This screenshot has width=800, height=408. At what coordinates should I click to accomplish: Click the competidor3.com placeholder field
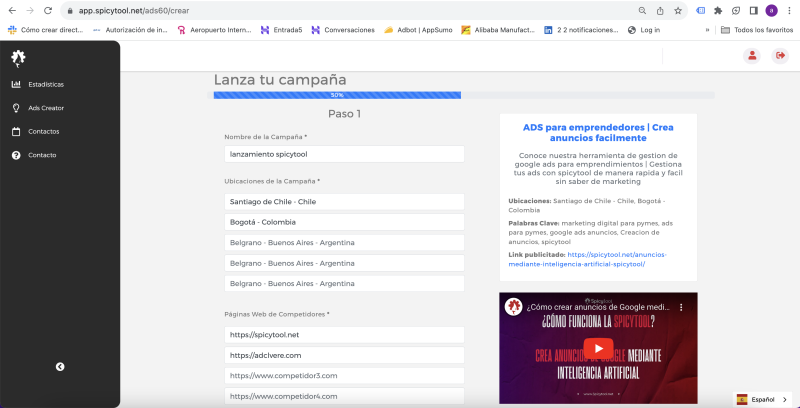(x=344, y=376)
